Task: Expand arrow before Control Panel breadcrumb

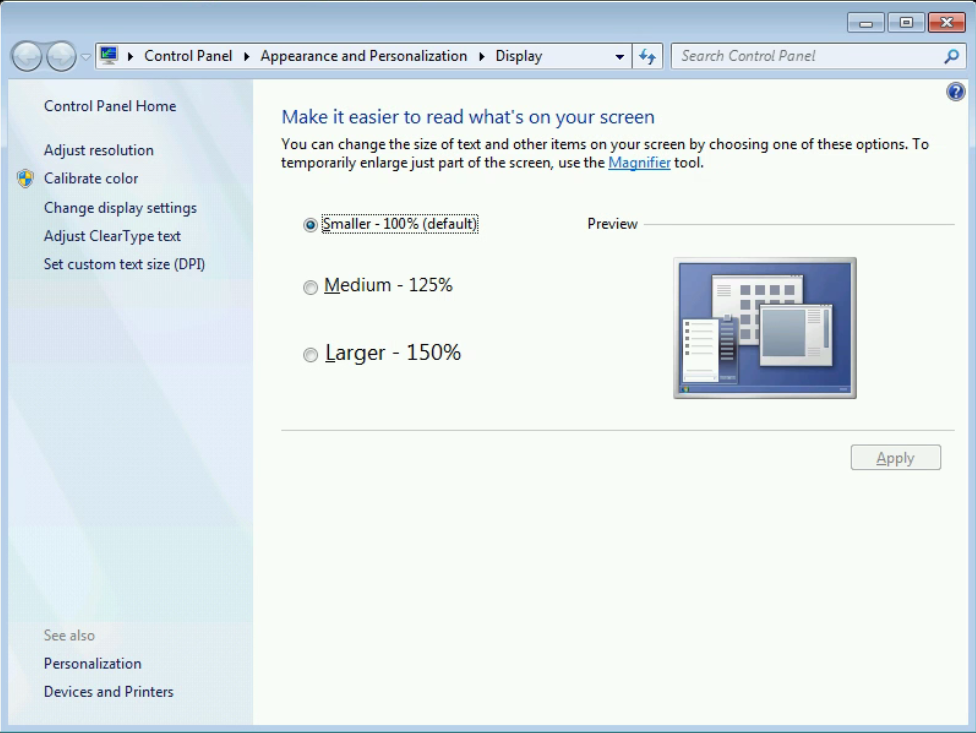Action: 131,56
